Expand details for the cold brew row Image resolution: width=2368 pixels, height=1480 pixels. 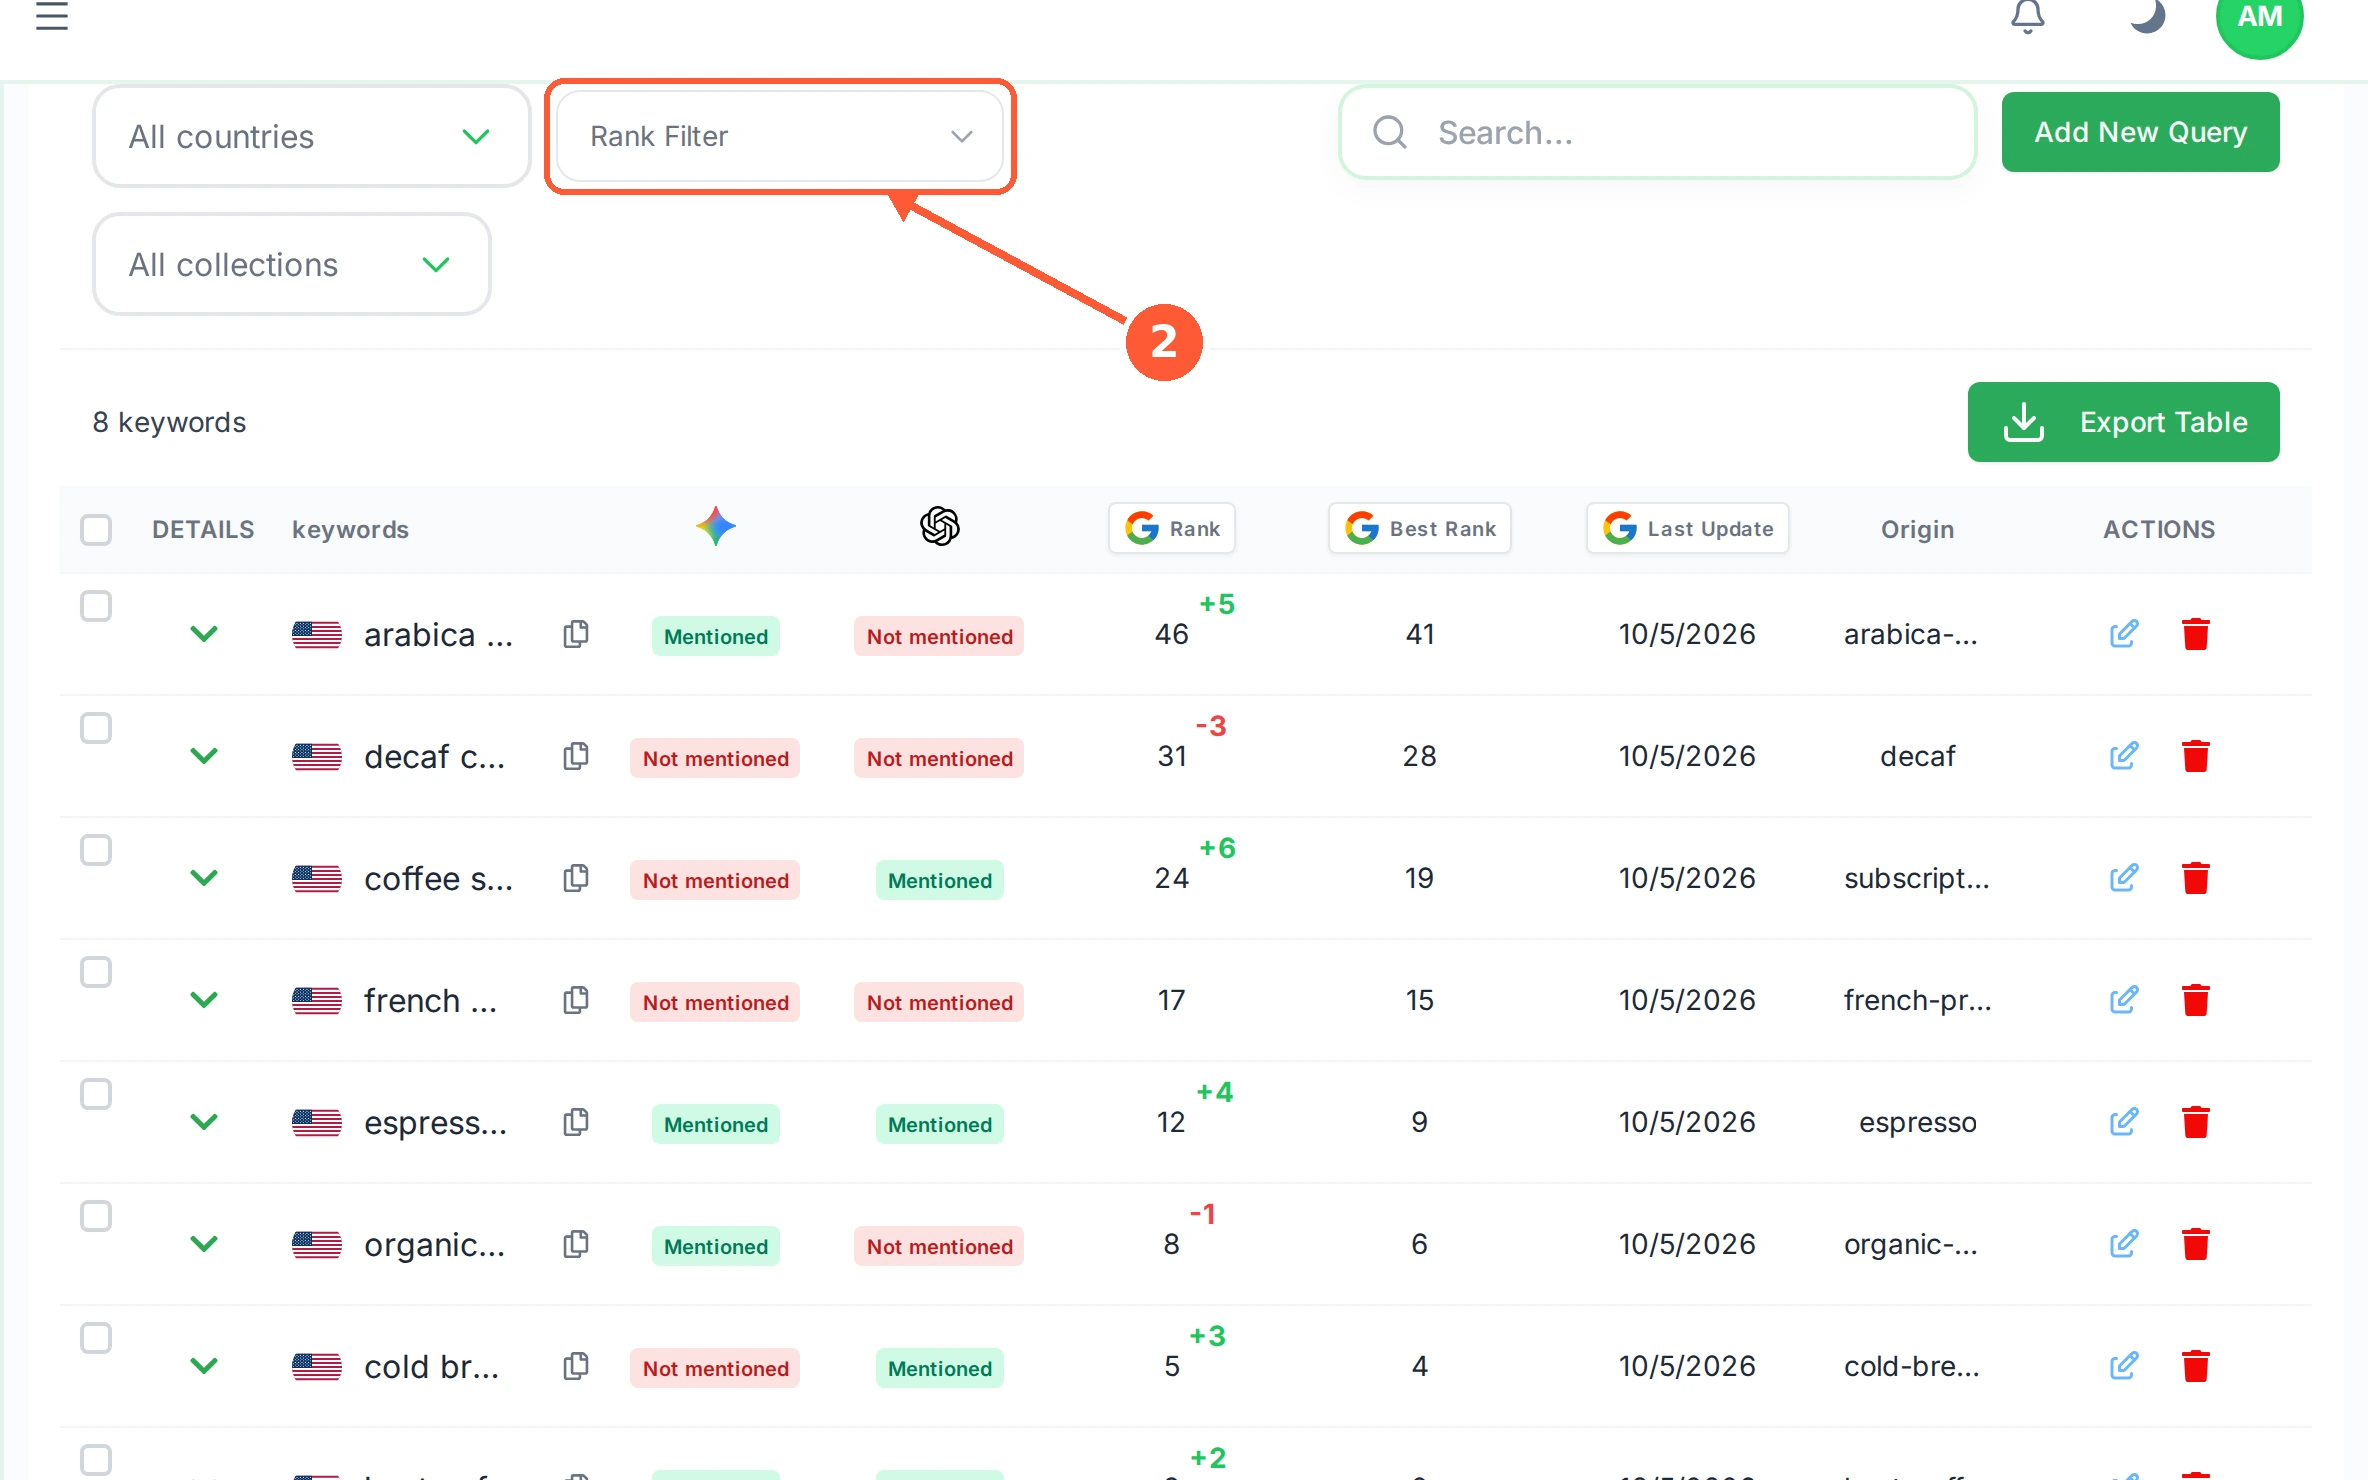coord(204,1366)
